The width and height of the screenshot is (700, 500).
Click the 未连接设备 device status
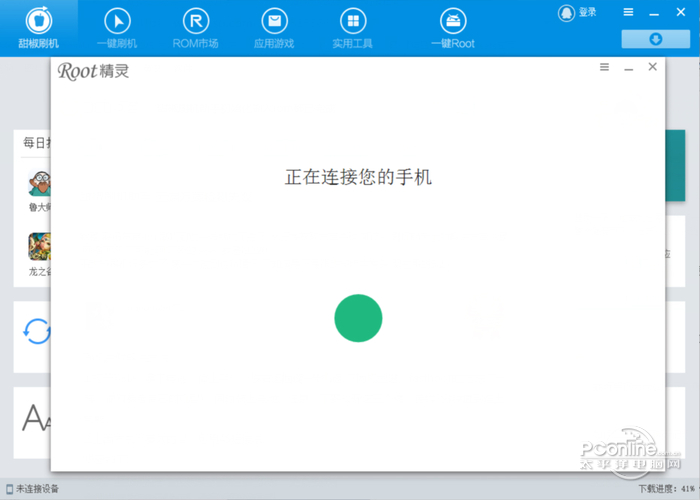pyautogui.click(x=33, y=489)
